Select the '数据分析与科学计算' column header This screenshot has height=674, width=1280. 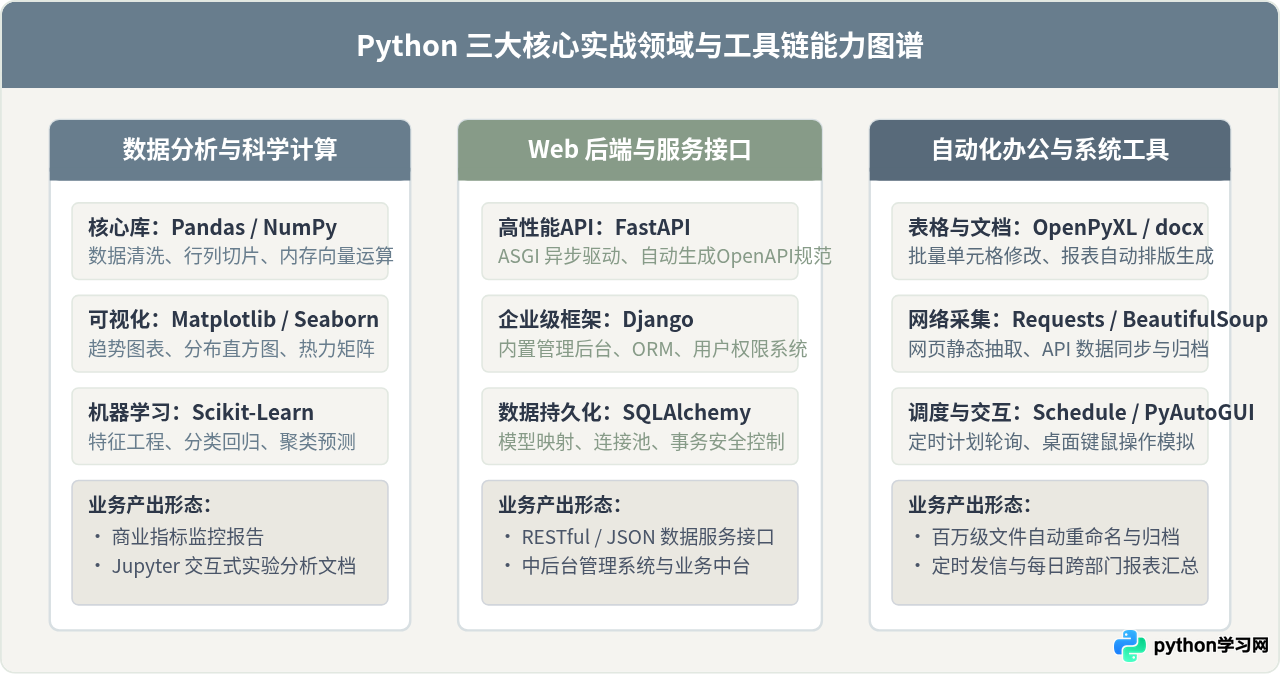coord(230,150)
